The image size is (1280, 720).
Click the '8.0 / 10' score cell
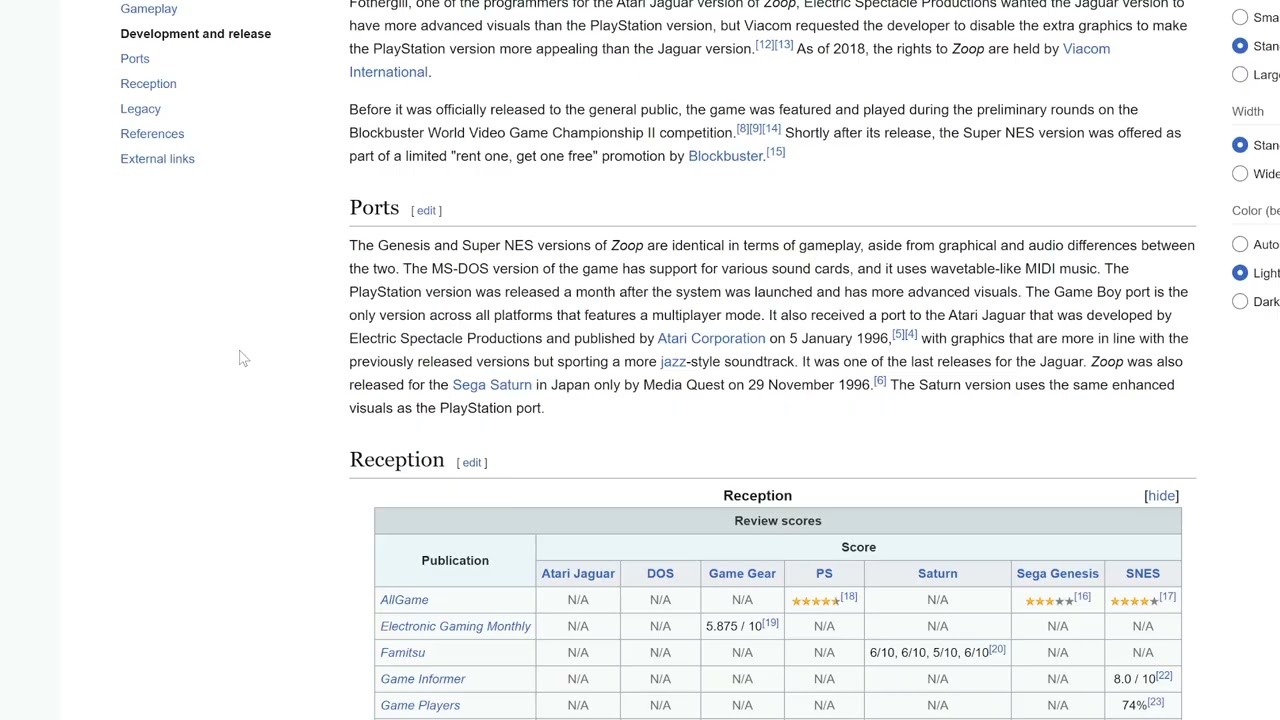pyautogui.click(x=1143, y=679)
